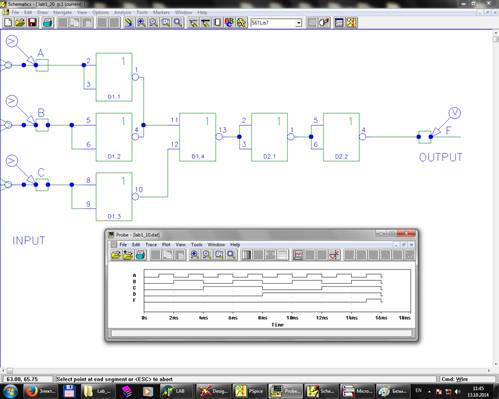The height and width of the screenshot is (399, 499).
Task: Click the red Save icon in Schematics toolbar
Action: point(32,23)
